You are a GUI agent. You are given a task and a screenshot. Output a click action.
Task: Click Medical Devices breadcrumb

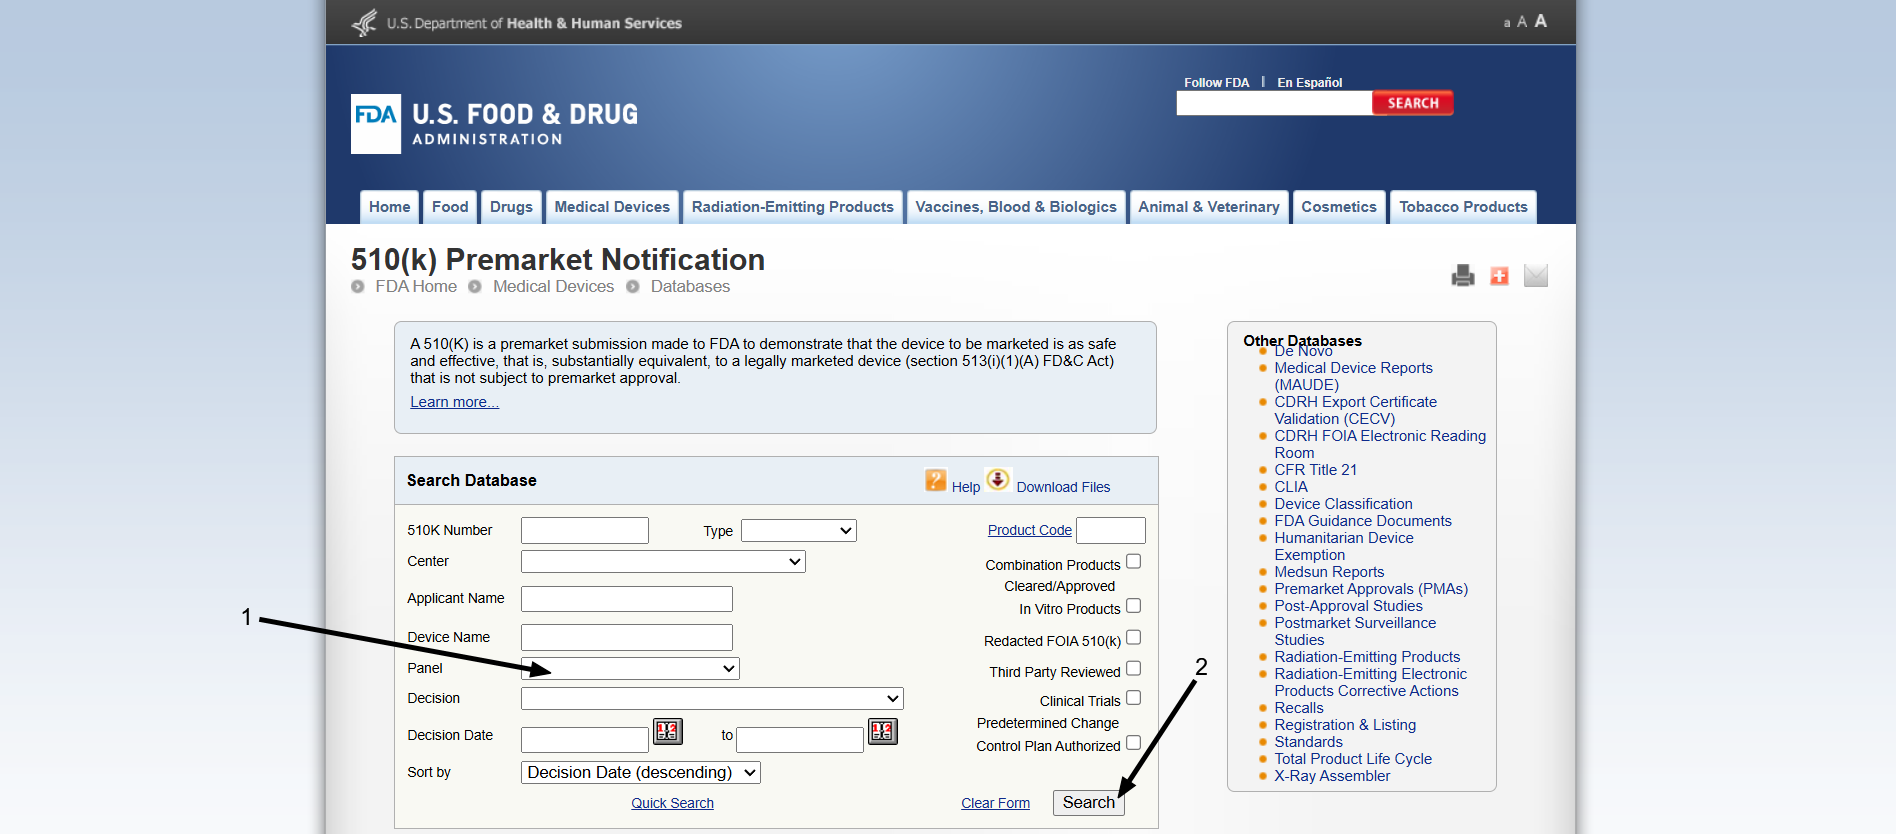553,286
